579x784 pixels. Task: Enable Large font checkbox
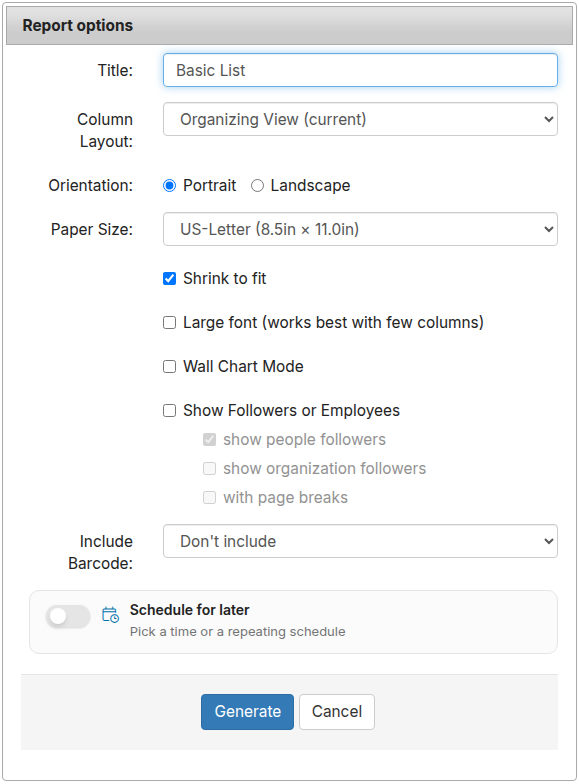coord(170,322)
